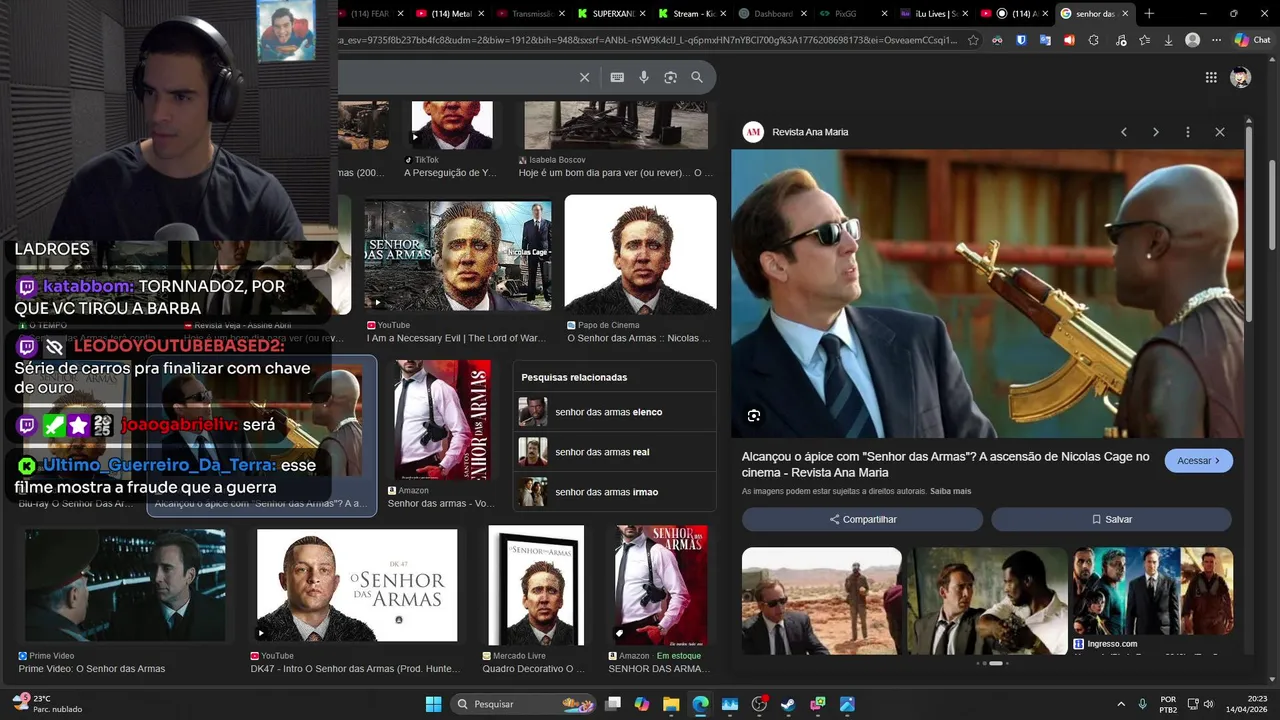Switch to the SUPERXANDÃO browser tab
The height and width of the screenshot is (720, 1280).
coord(610,14)
